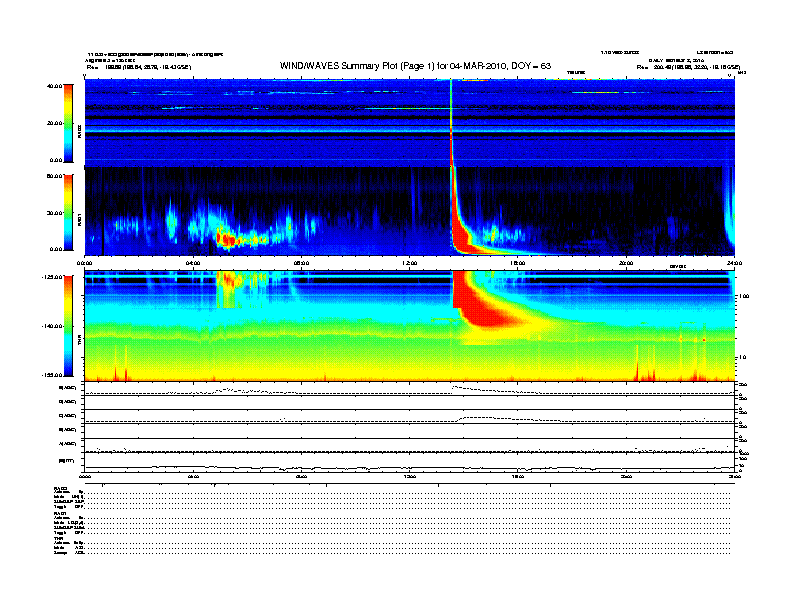This screenshot has height=612, width=792.
Task: Click the -125.00 color bar label
Action: click(53, 277)
